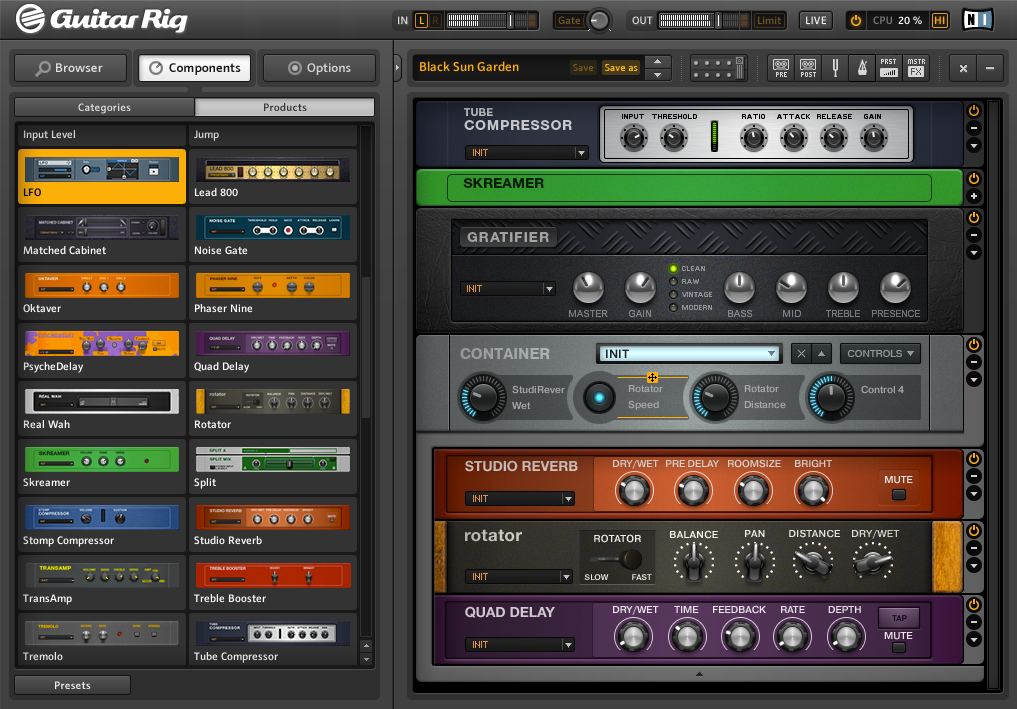
Task: Enable left input channel L
Action: click(421, 21)
